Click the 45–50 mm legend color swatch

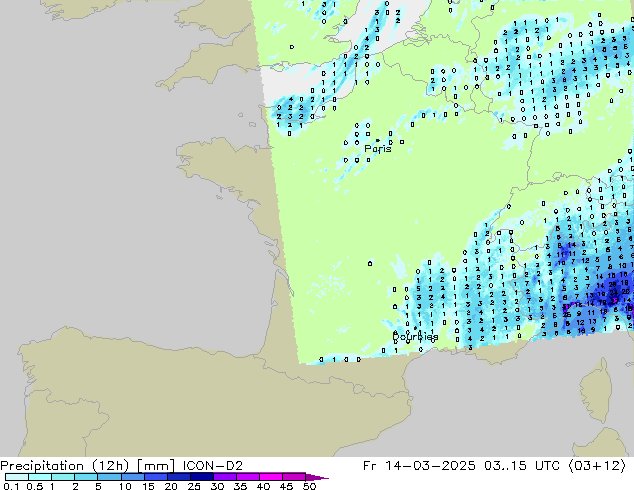[294, 477]
